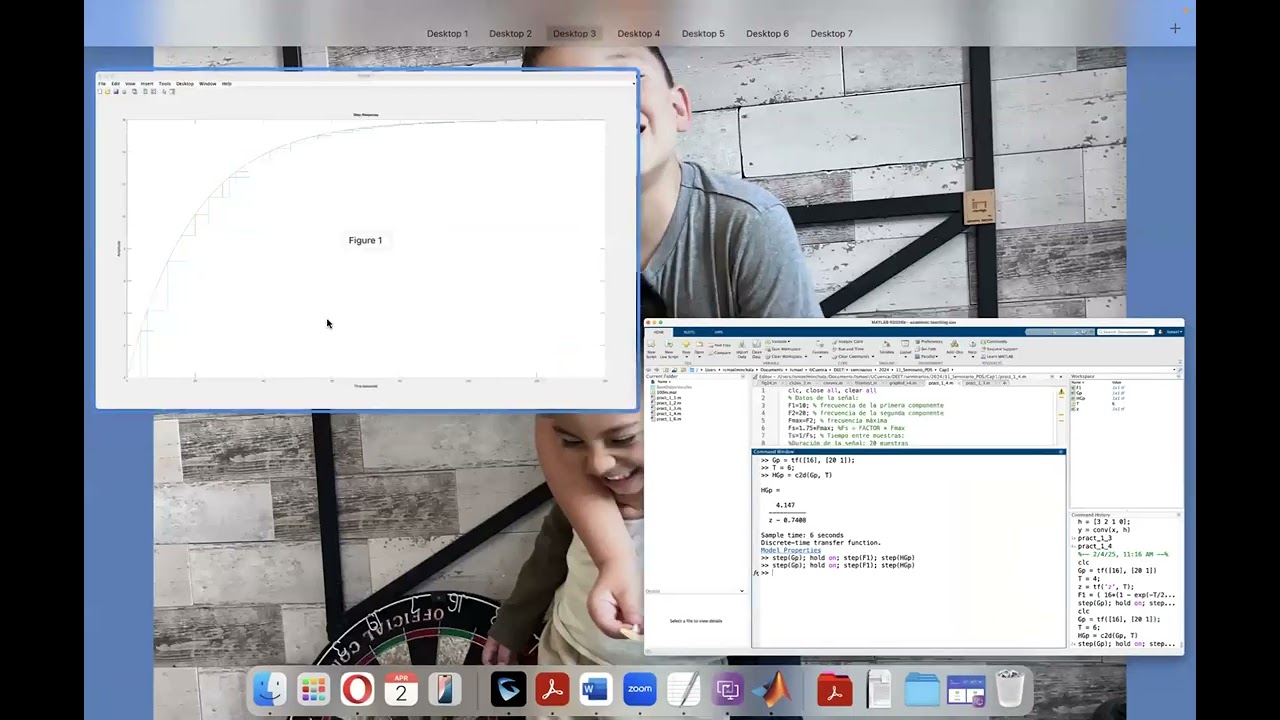Image resolution: width=1280 pixels, height=720 pixels.
Task: Select HGp variable in Workspace panel
Action: (1078, 399)
